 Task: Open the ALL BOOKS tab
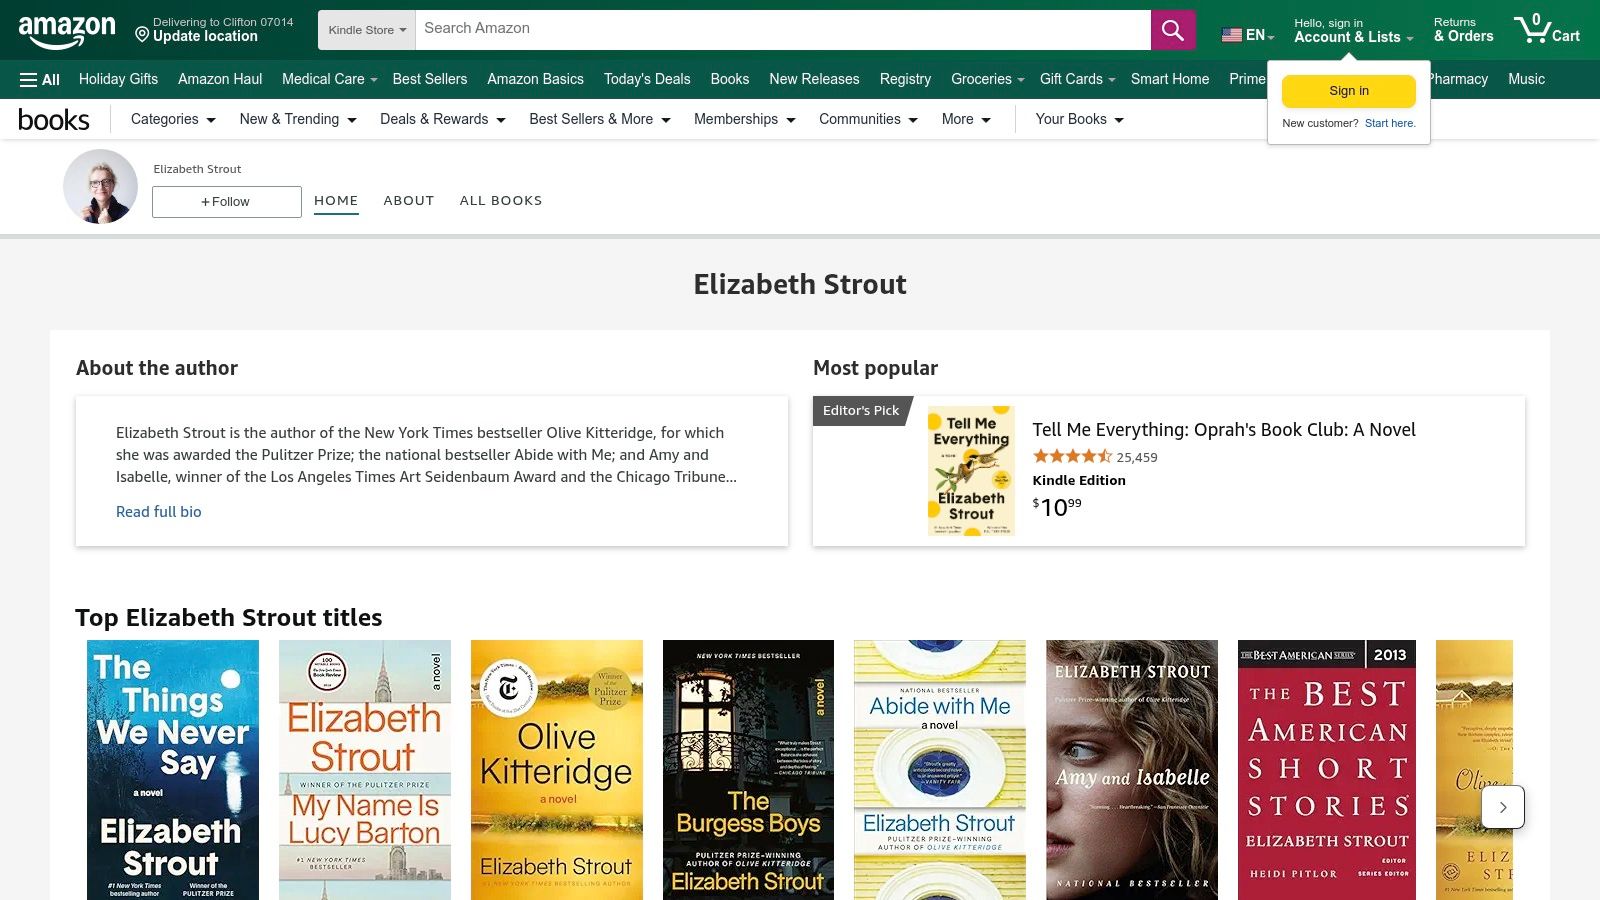coord(501,200)
